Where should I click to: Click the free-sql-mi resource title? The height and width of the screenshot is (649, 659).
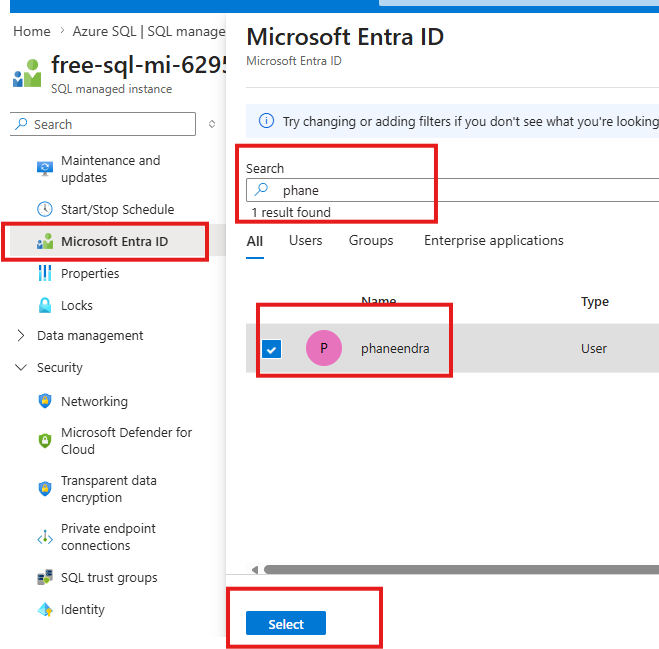click(138, 65)
